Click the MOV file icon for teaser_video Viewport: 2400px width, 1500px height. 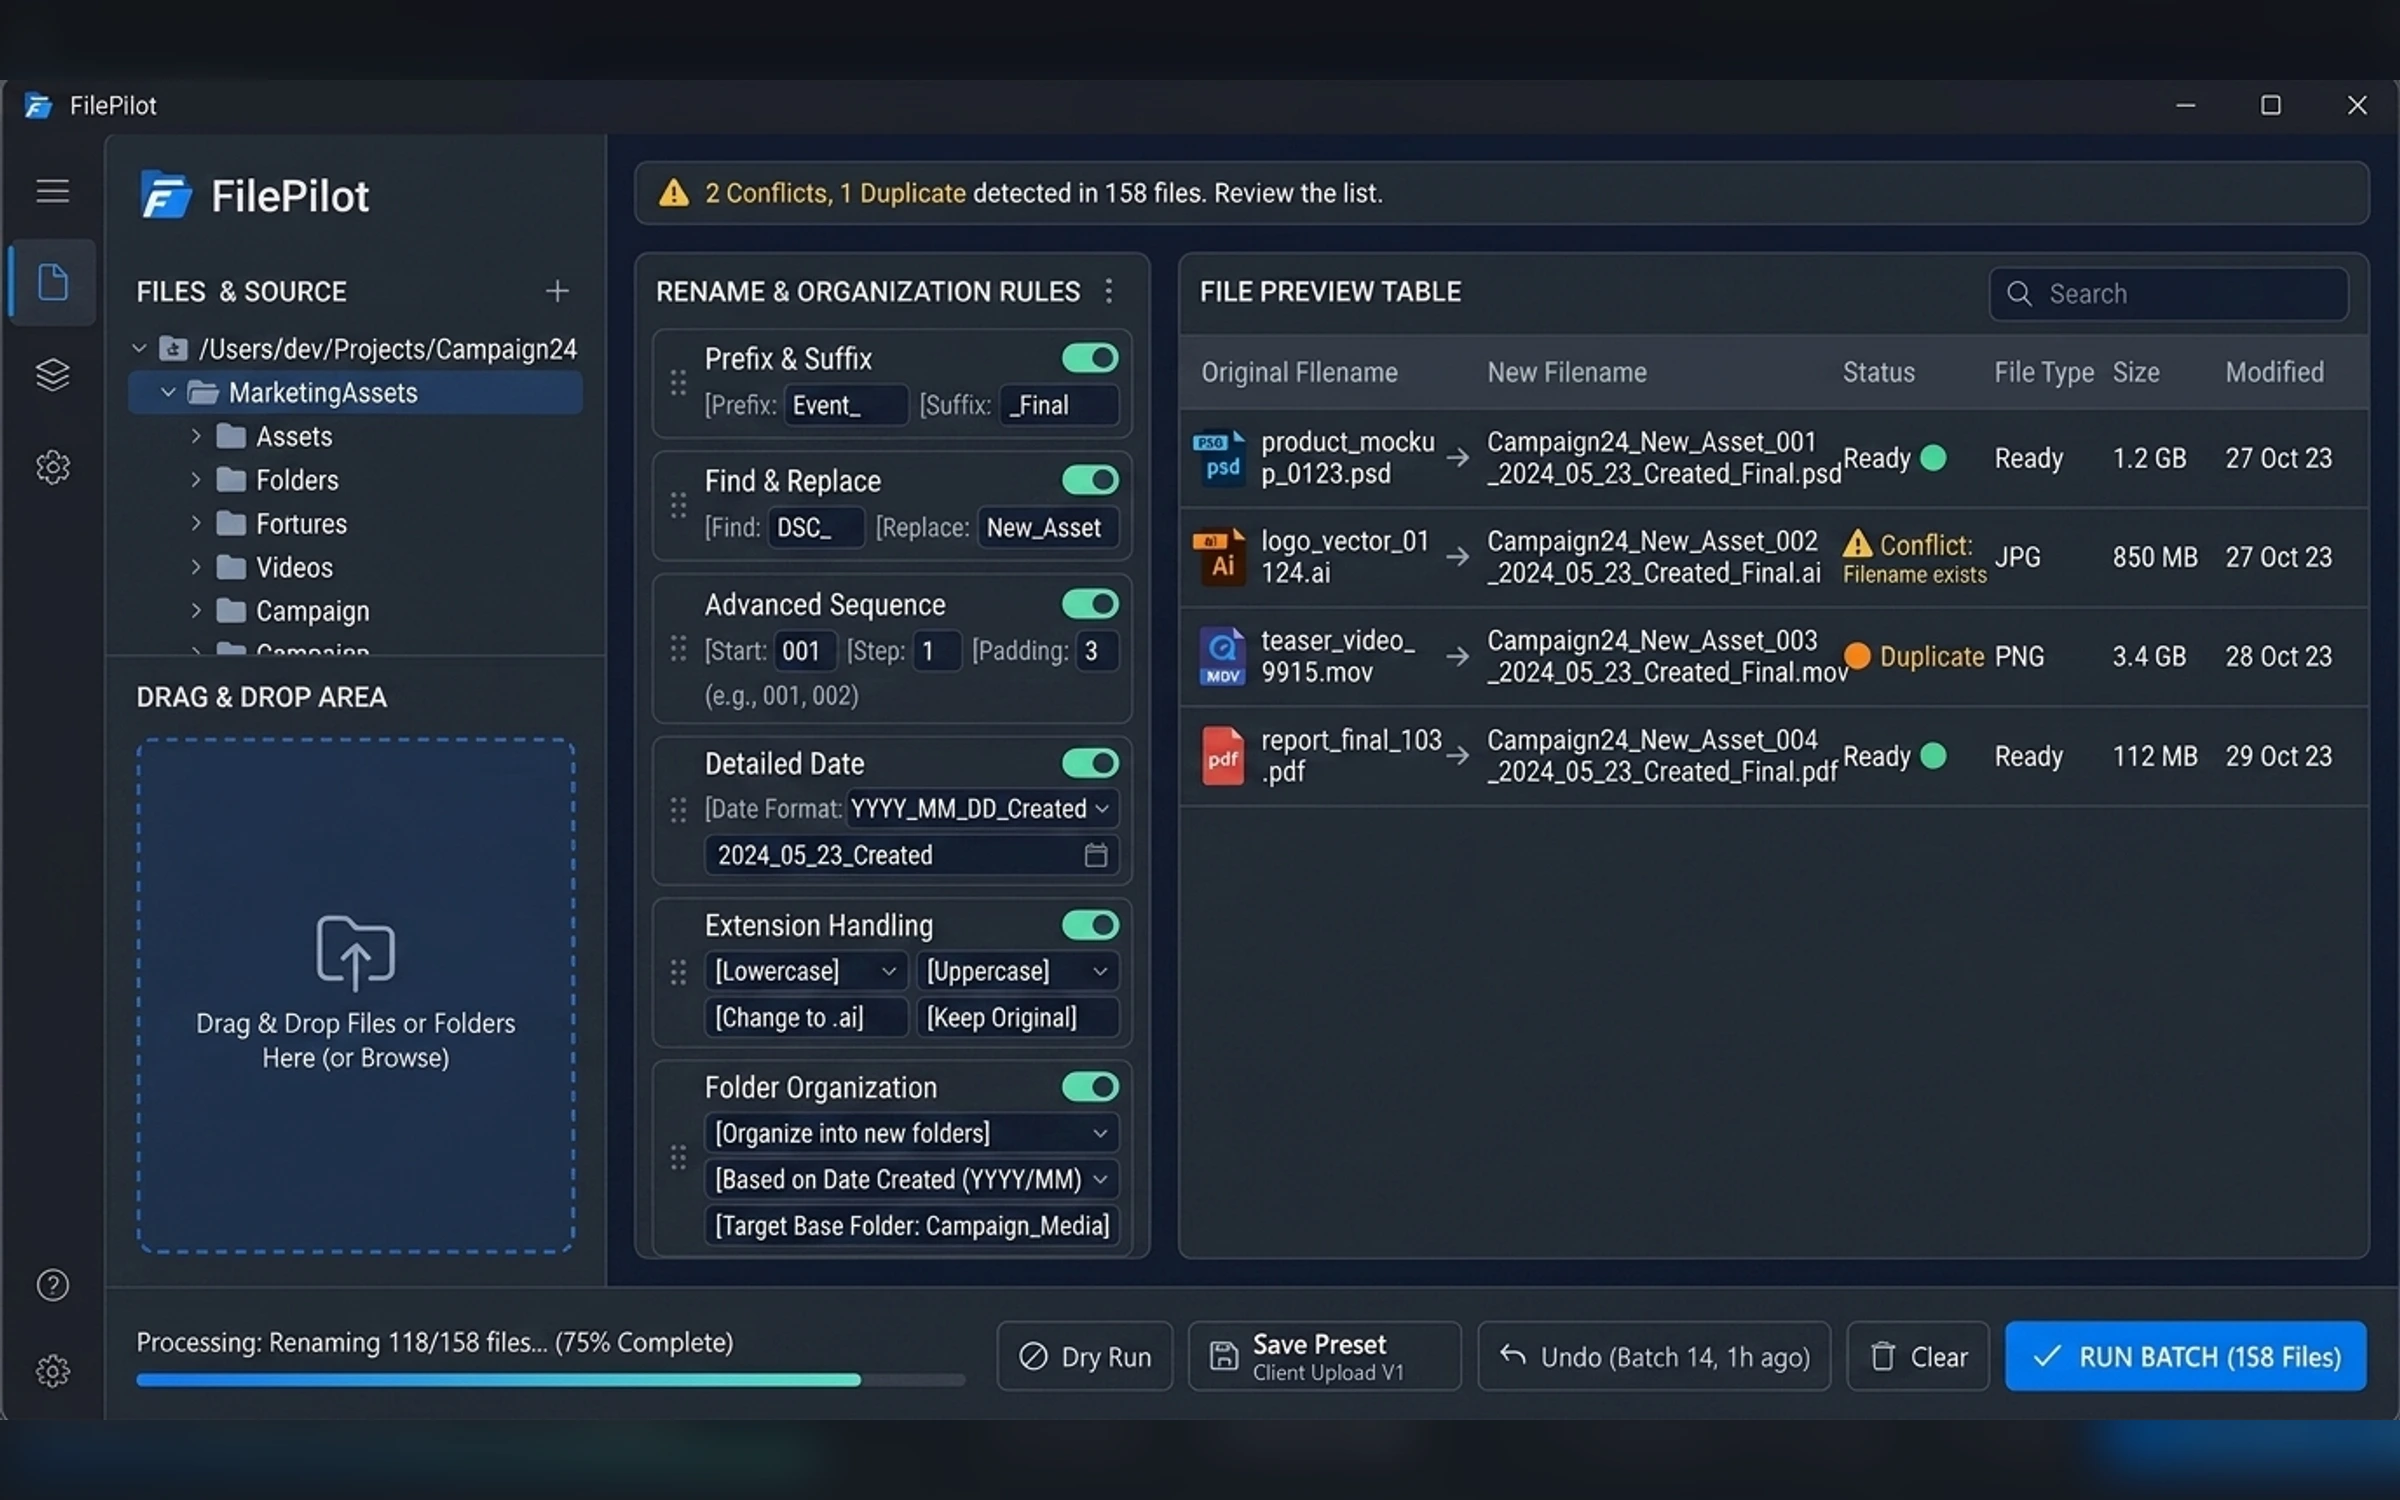tap(1222, 657)
